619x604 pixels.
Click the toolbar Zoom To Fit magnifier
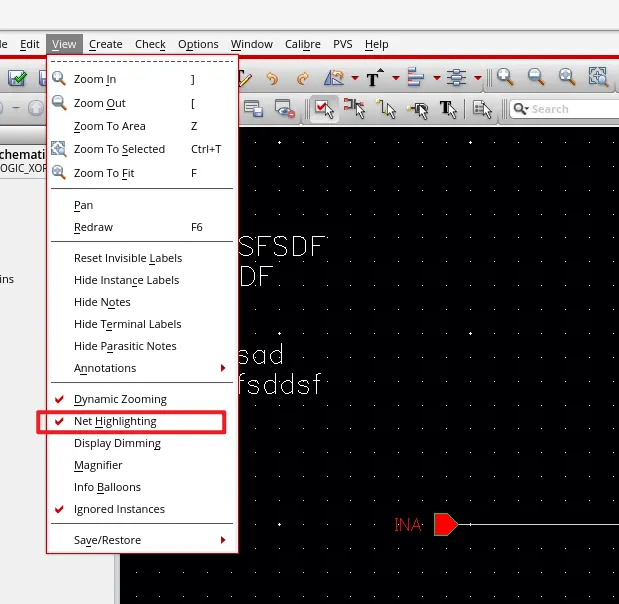tap(567, 77)
